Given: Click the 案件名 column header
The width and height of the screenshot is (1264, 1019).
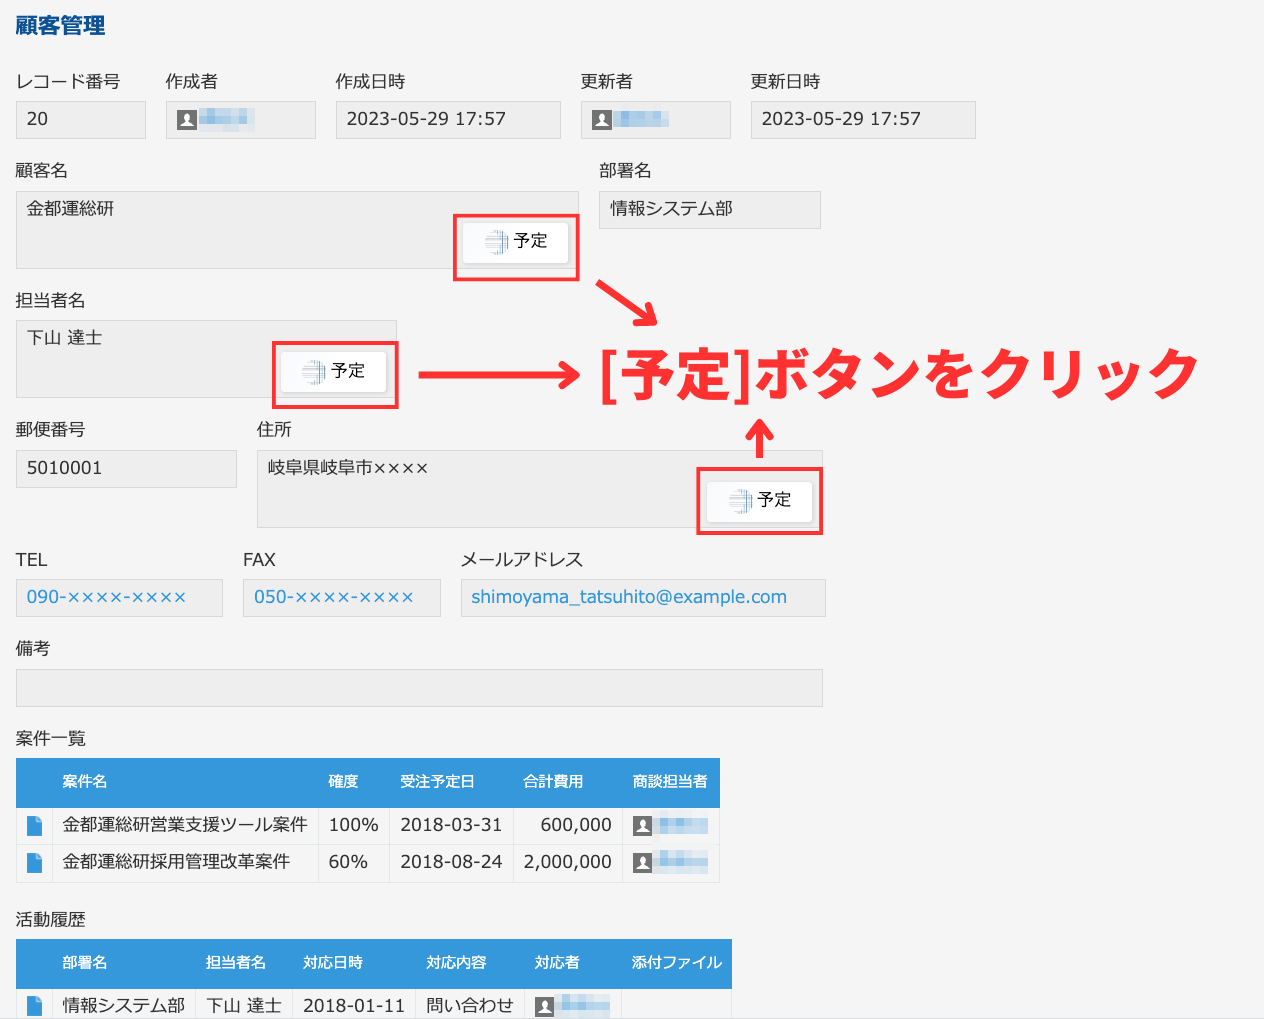Looking at the screenshot, I should pos(85,782).
